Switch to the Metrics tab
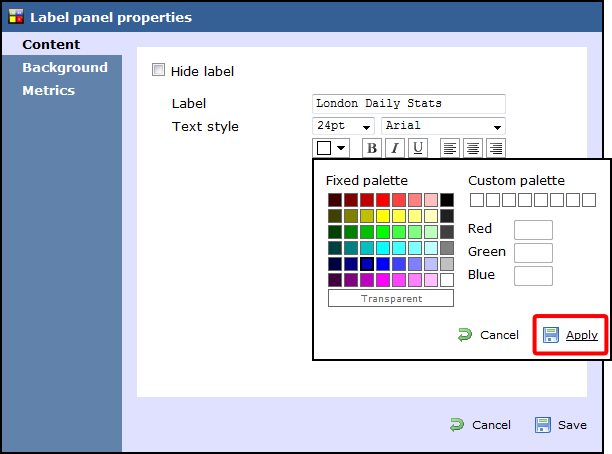 click(49, 91)
